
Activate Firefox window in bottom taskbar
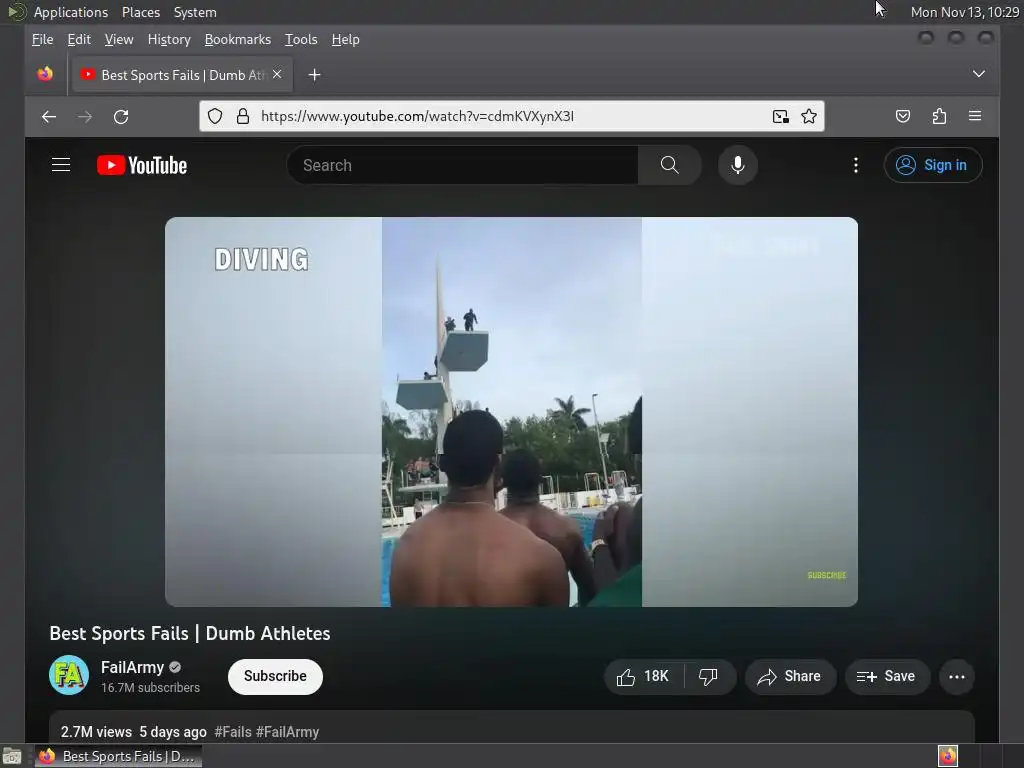119,756
